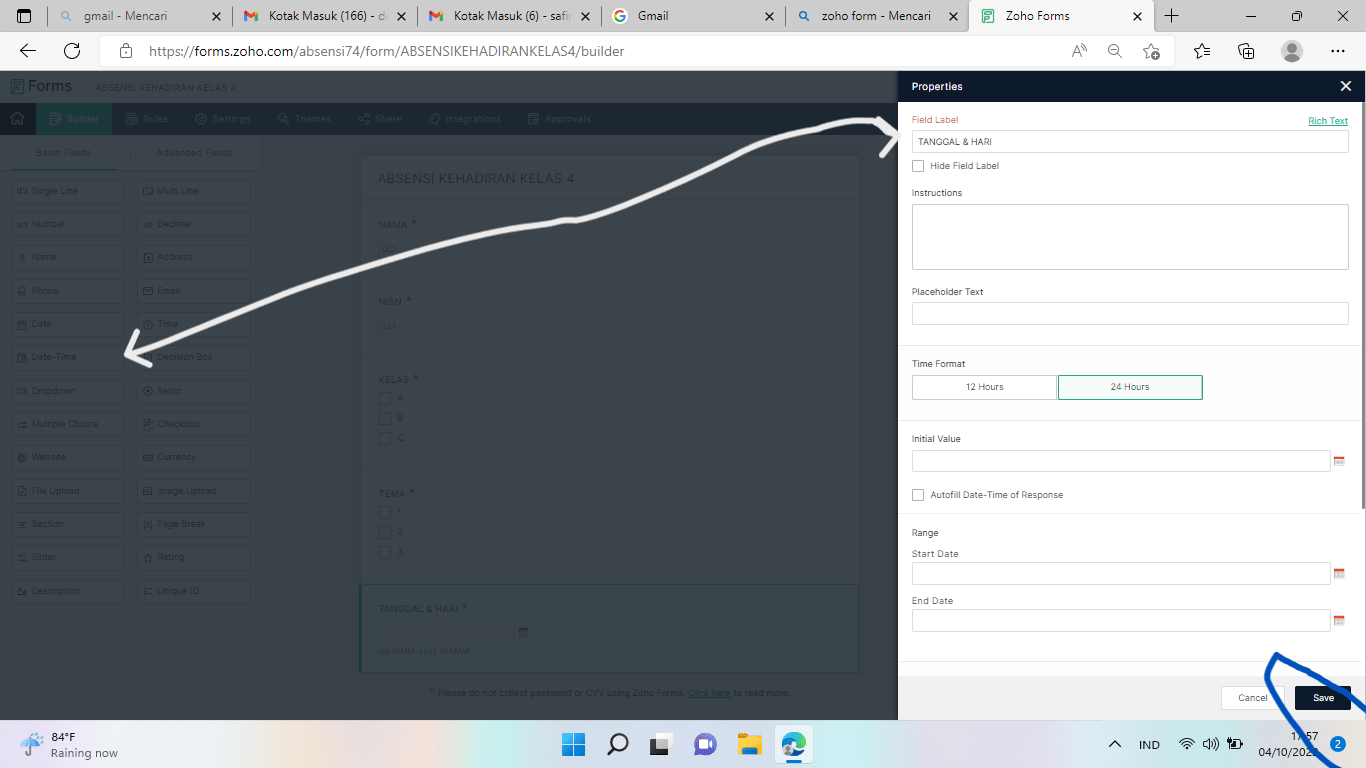This screenshot has width=1366, height=768.
Task: Click the browser back arrow
Action: [28, 51]
